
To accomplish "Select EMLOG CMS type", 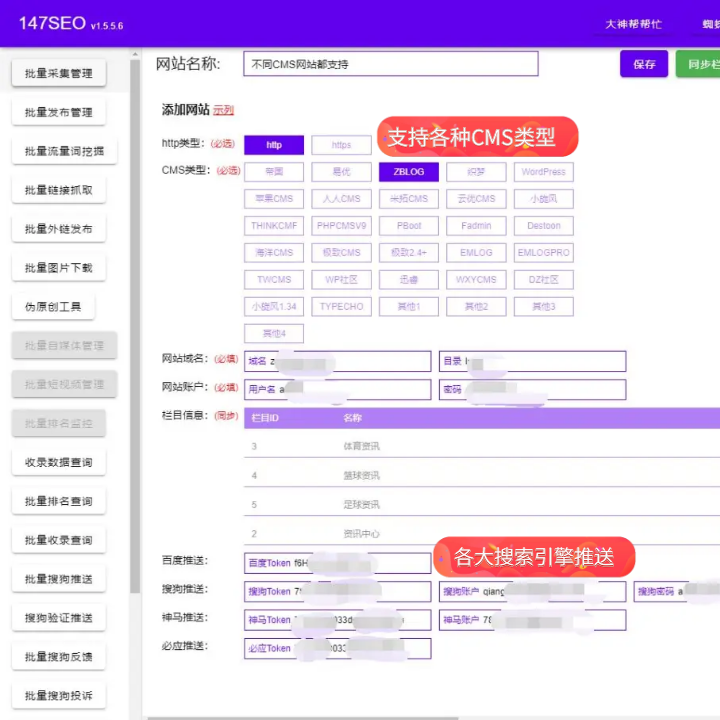I will tap(476, 253).
